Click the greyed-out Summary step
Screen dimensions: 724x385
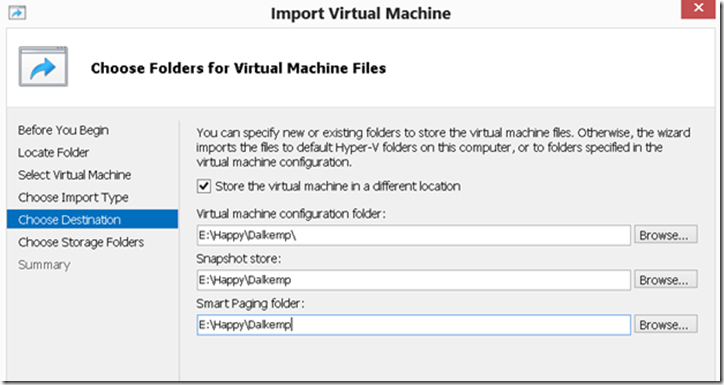point(44,265)
